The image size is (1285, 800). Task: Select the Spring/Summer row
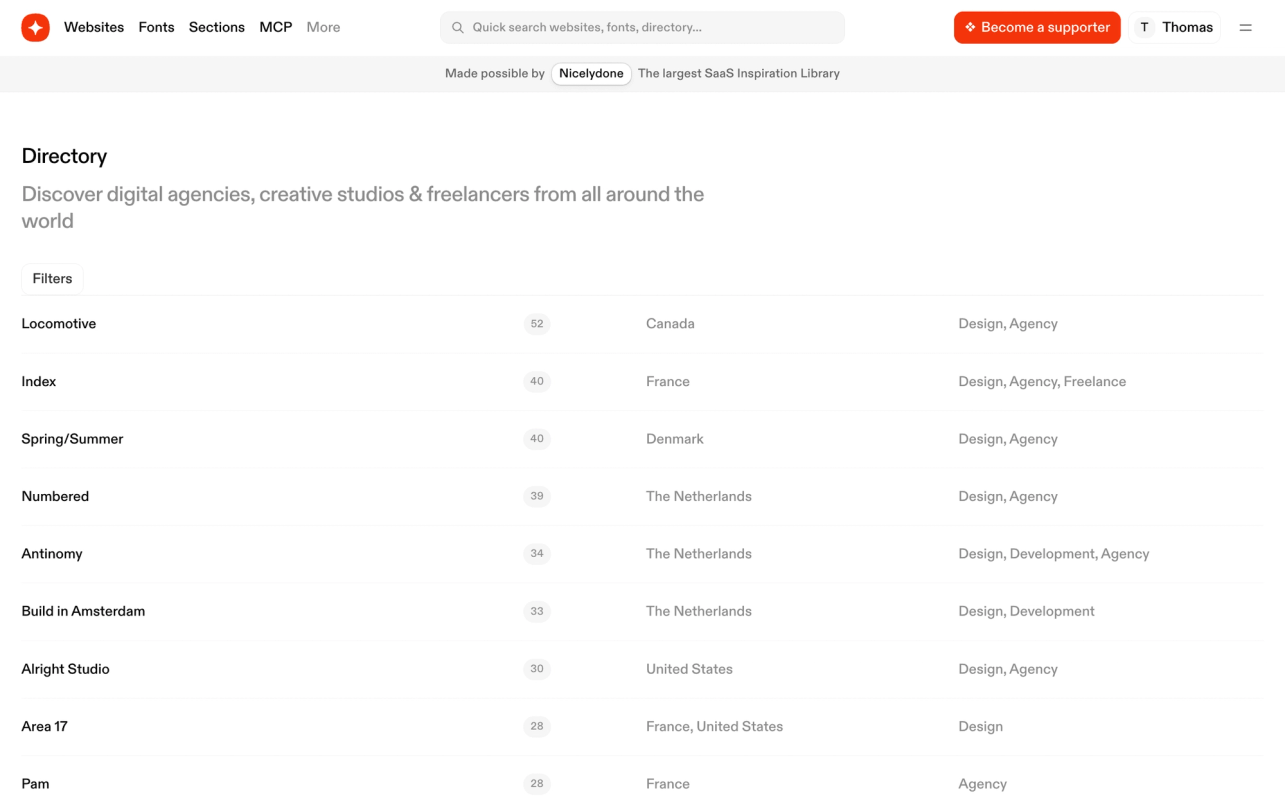click(x=643, y=439)
